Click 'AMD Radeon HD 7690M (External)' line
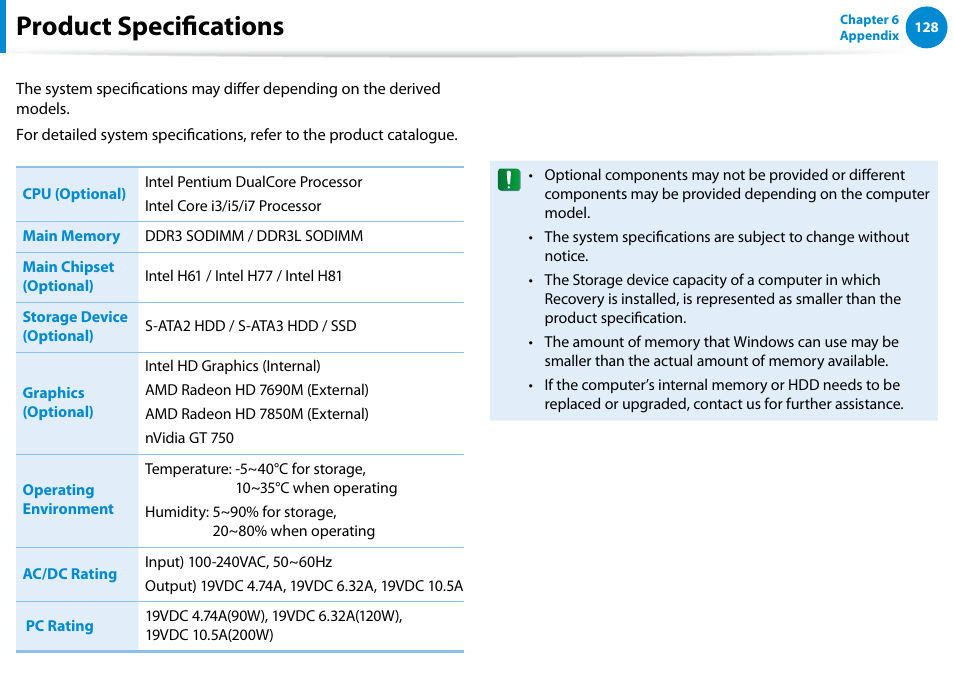Image resolution: width=954 pixels, height=677 pixels. [x=257, y=390]
